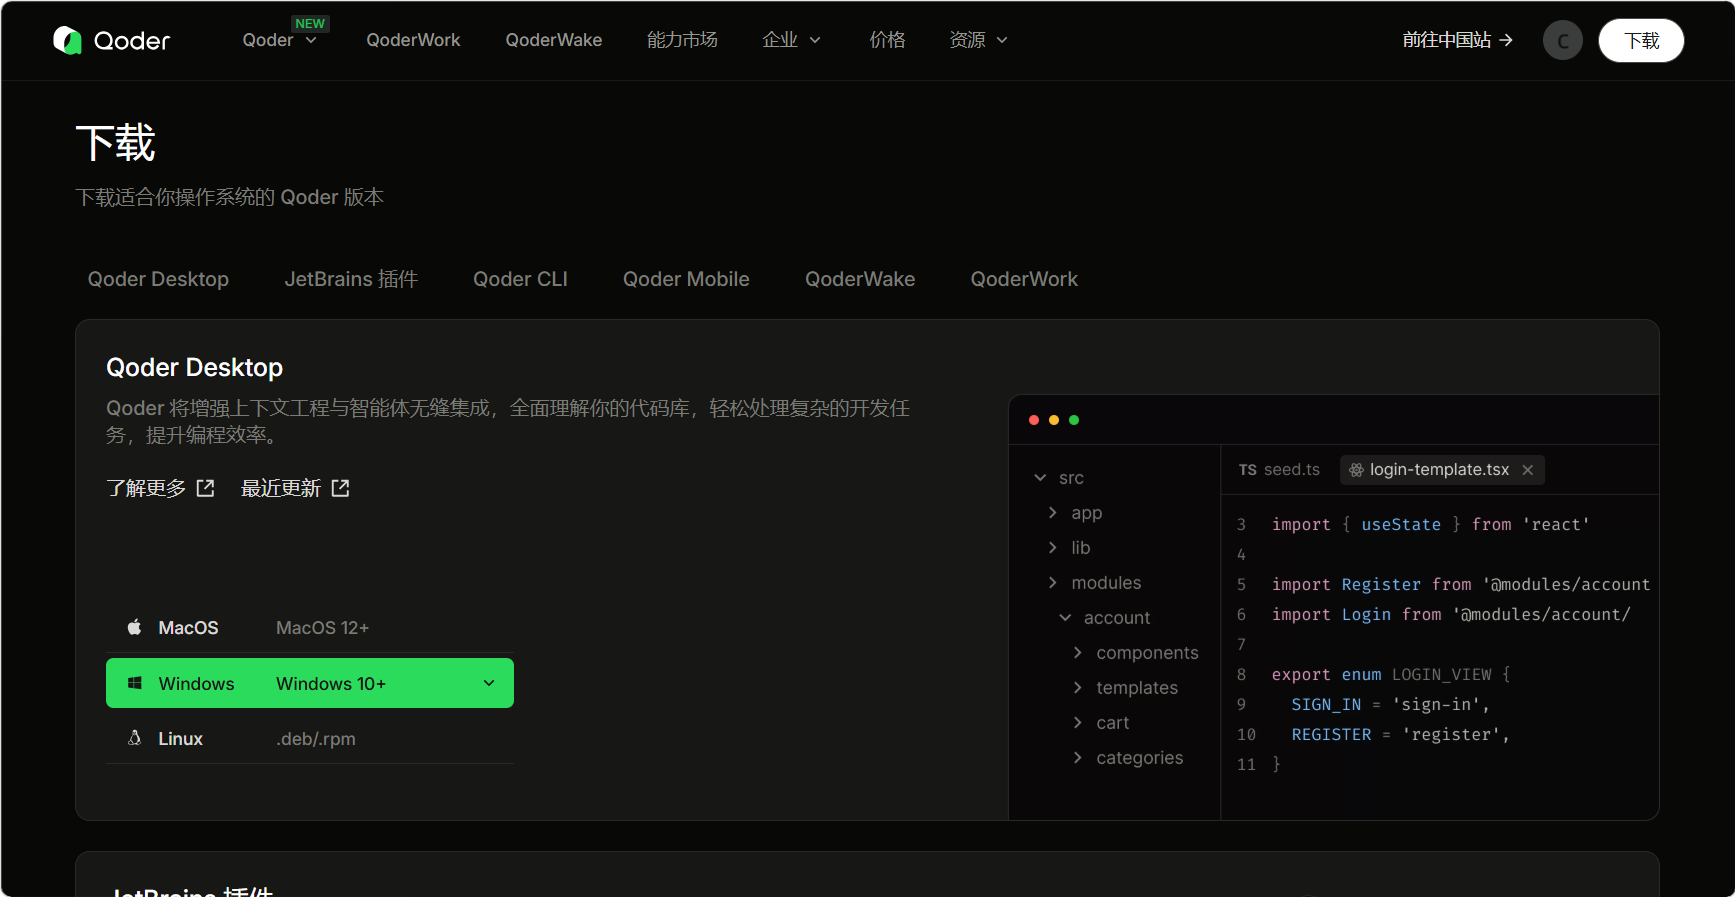Click external link icon next to 最近更新

click(341, 488)
